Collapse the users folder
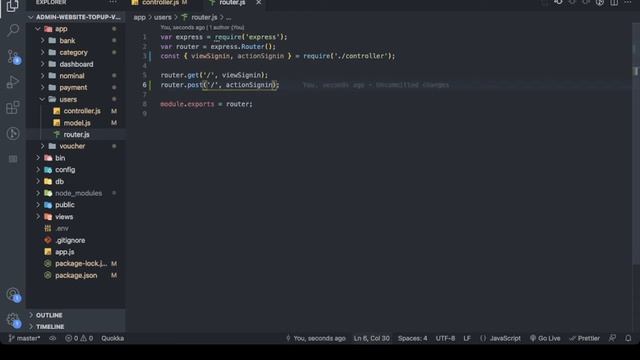The width and height of the screenshot is (640, 360). click(68, 100)
